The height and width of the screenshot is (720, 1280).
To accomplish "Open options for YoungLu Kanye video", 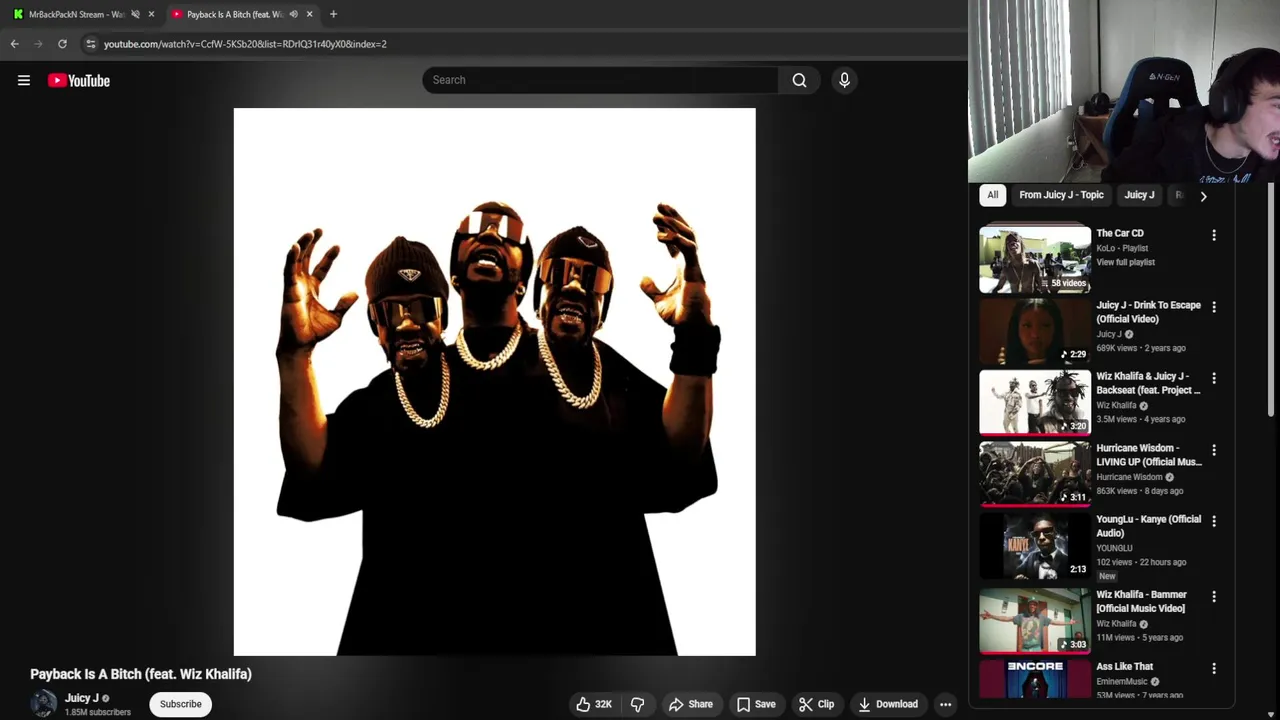I will tap(1214, 521).
